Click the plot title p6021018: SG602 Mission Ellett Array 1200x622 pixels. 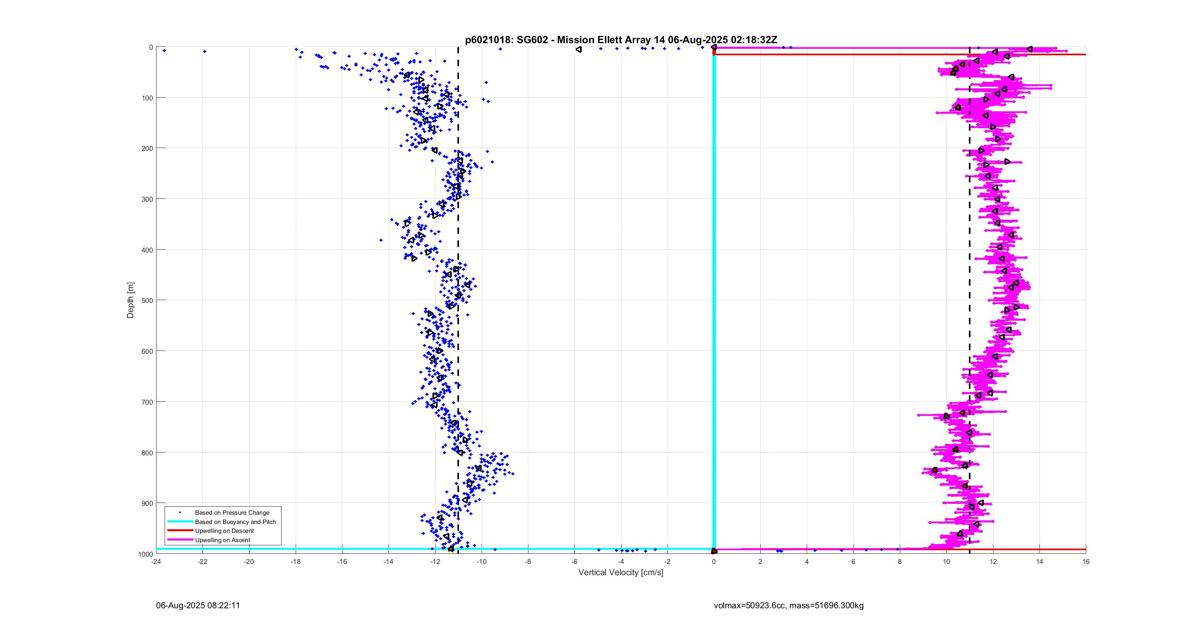[x=621, y=39]
